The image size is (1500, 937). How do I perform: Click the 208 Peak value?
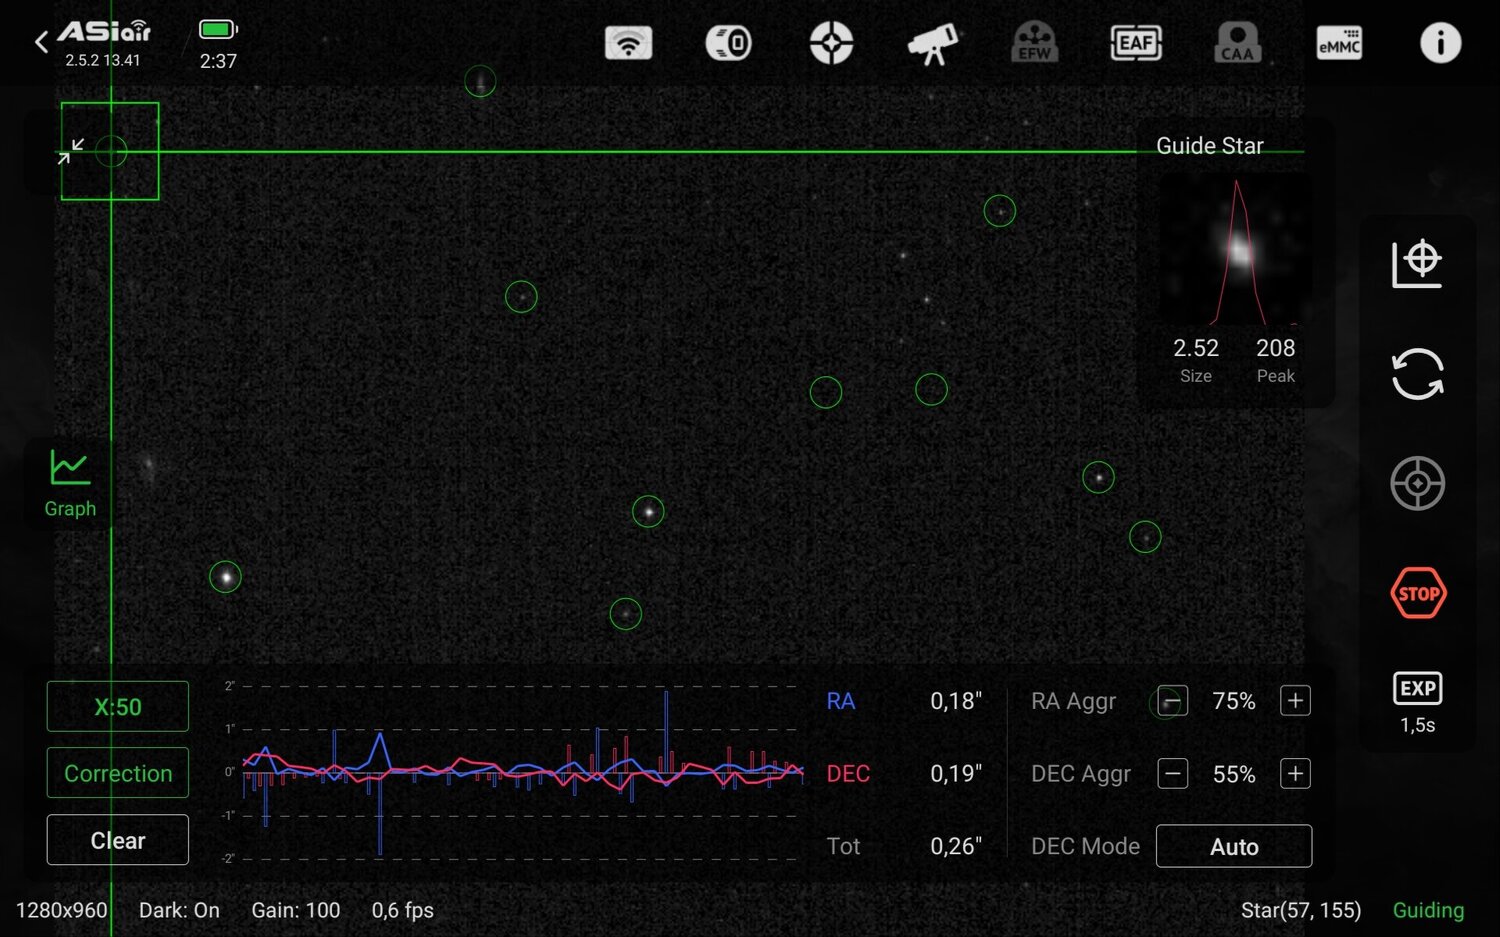tap(1275, 348)
